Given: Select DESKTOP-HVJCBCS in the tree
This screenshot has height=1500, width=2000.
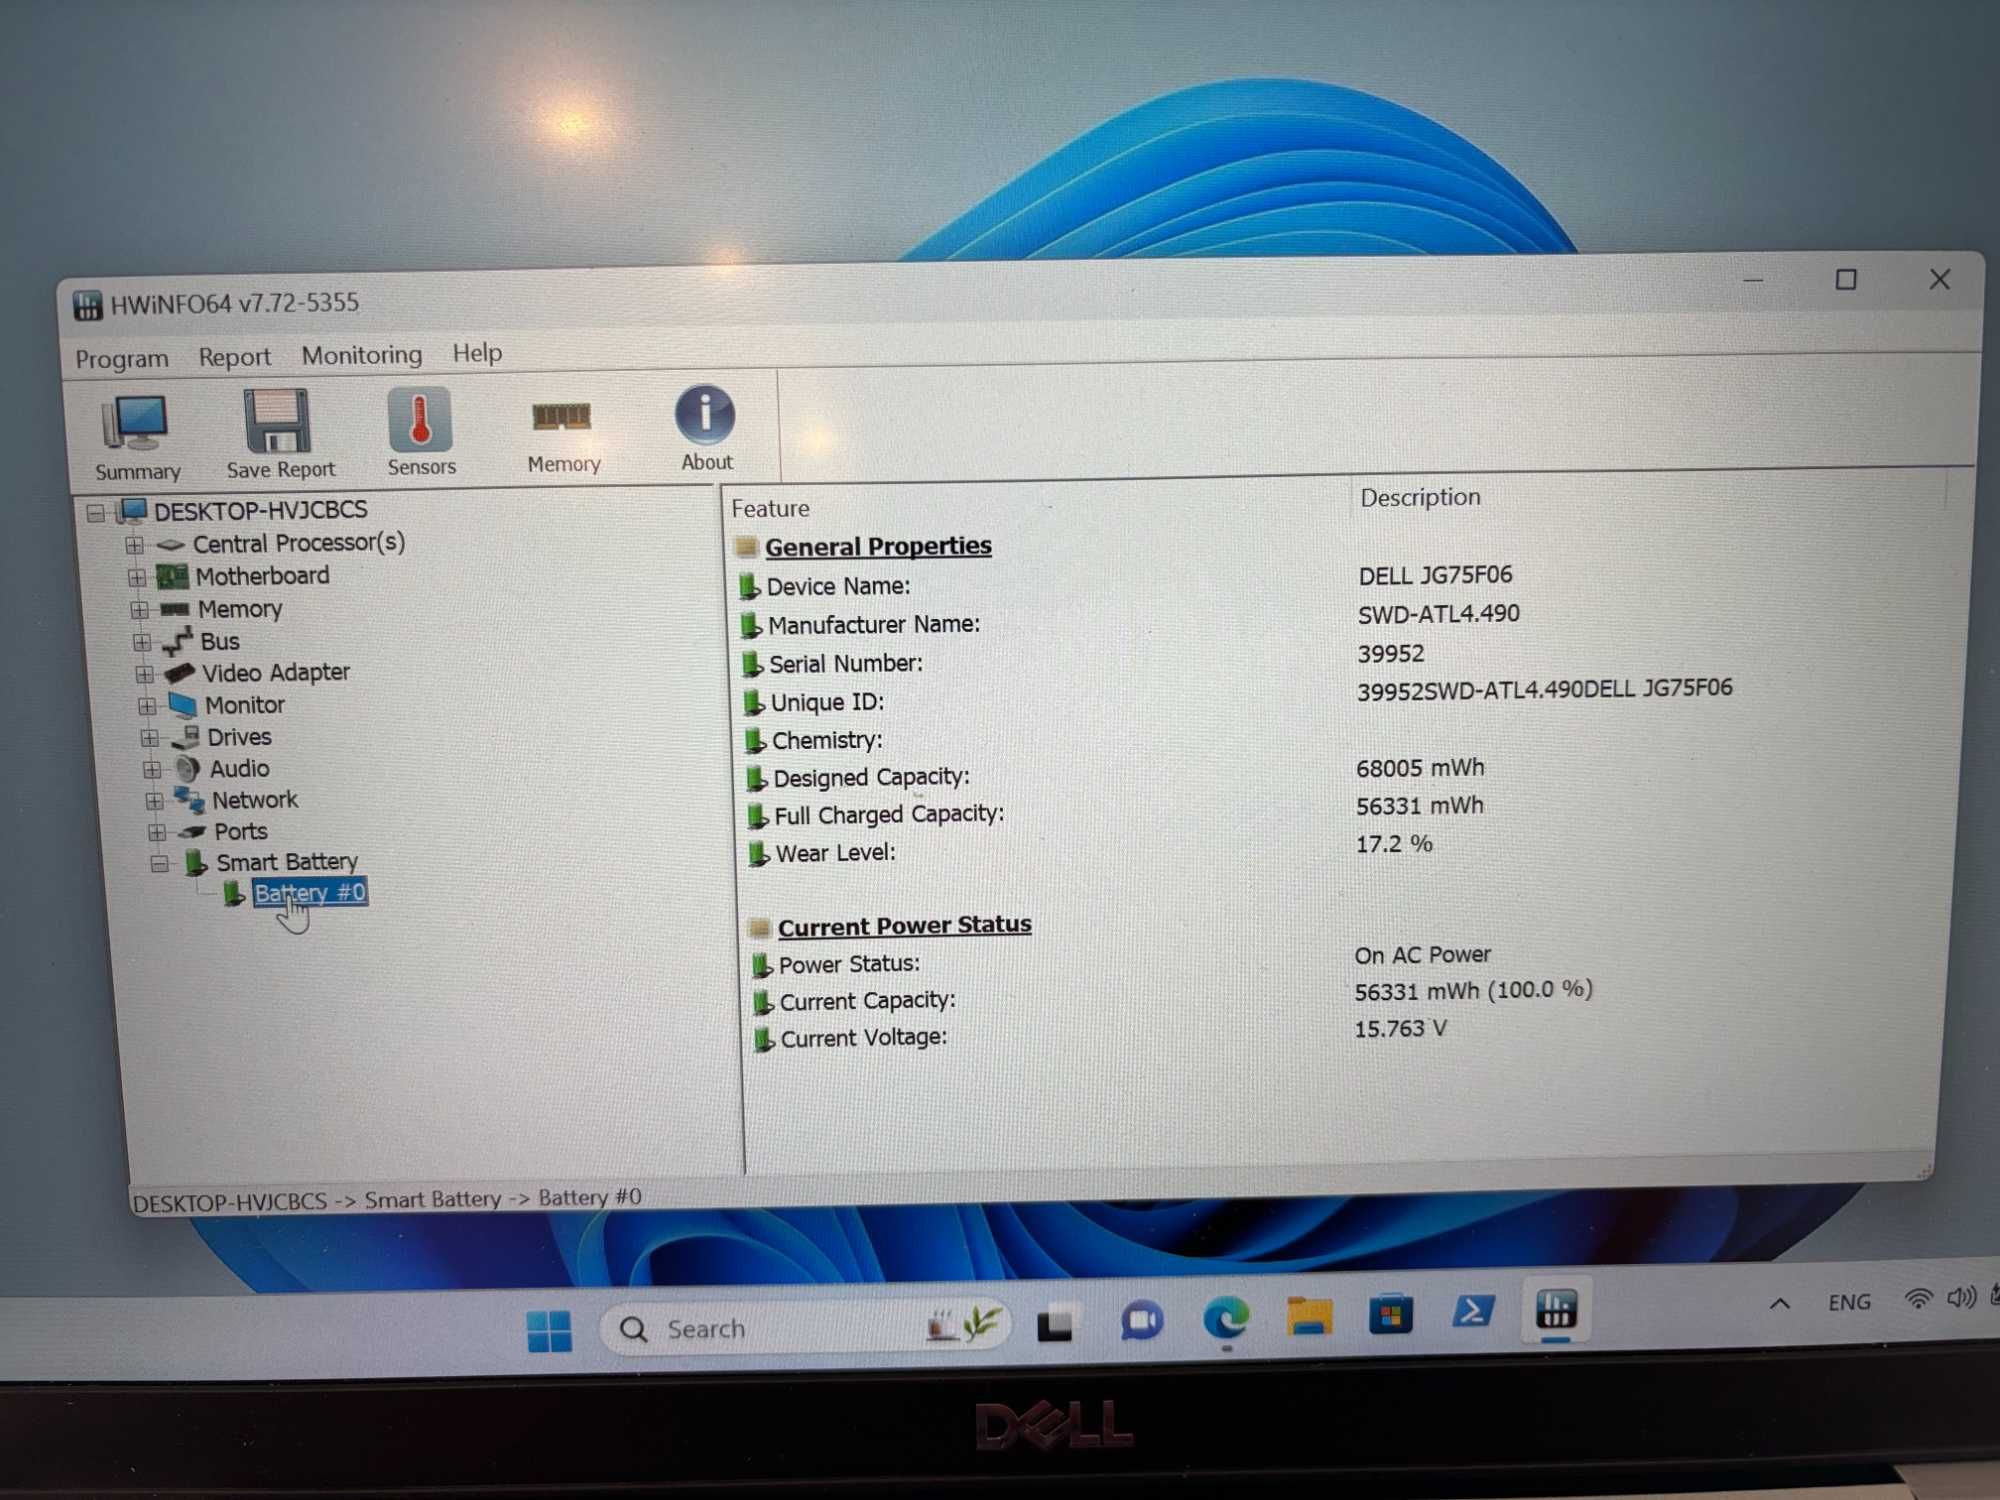Looking at the screenshot, I should click(261, 510).
